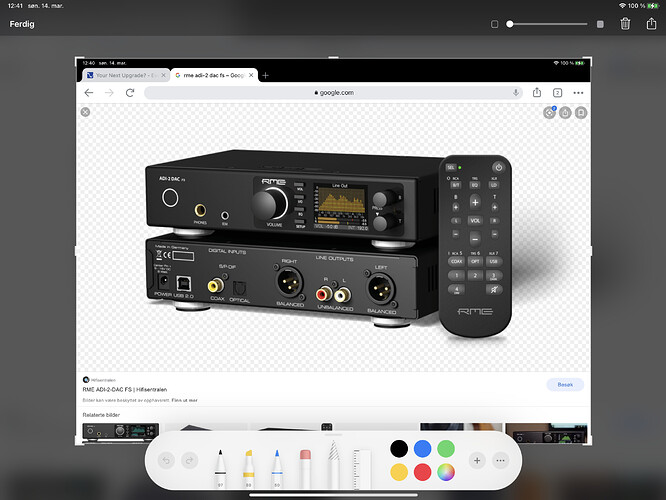Tap the Google Lens icon on image

(549, 113)
